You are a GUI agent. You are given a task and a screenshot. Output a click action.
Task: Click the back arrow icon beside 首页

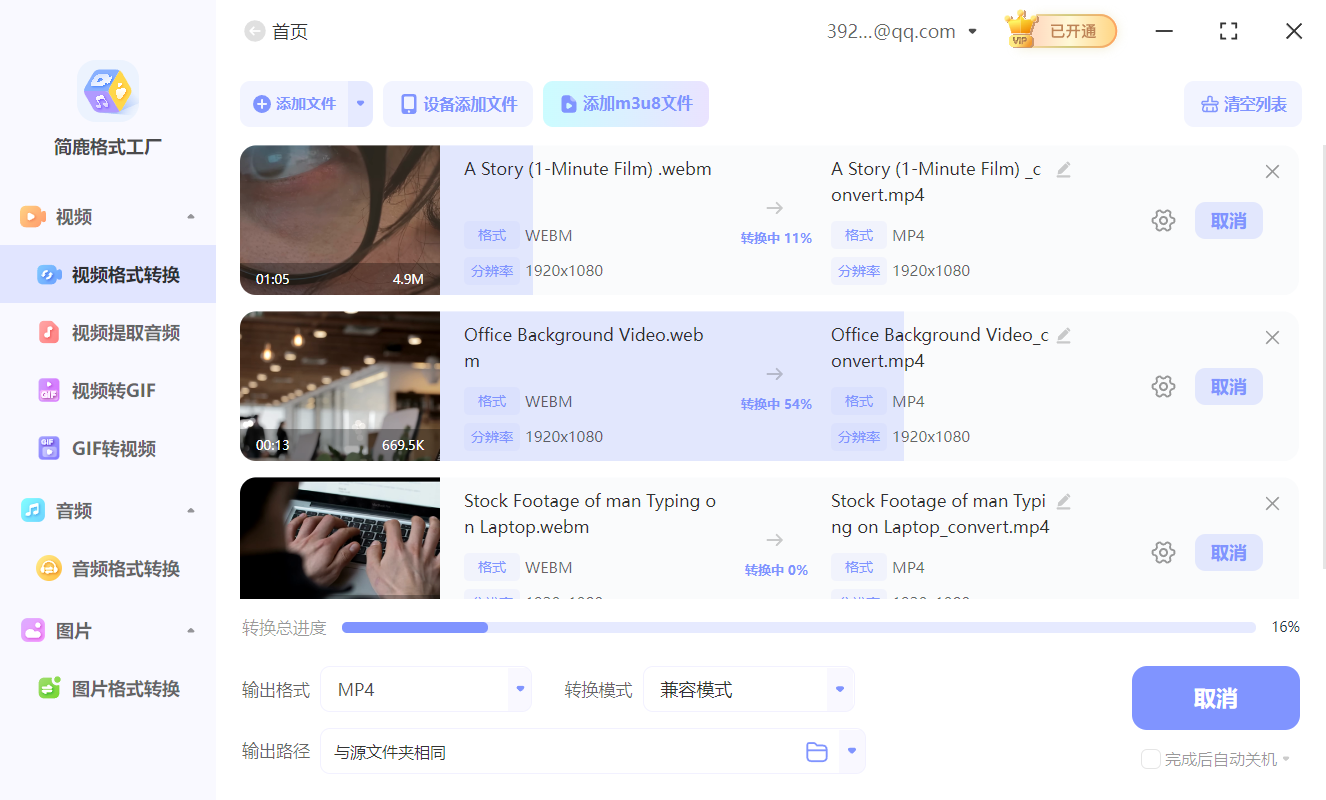[x=255, y=32]
